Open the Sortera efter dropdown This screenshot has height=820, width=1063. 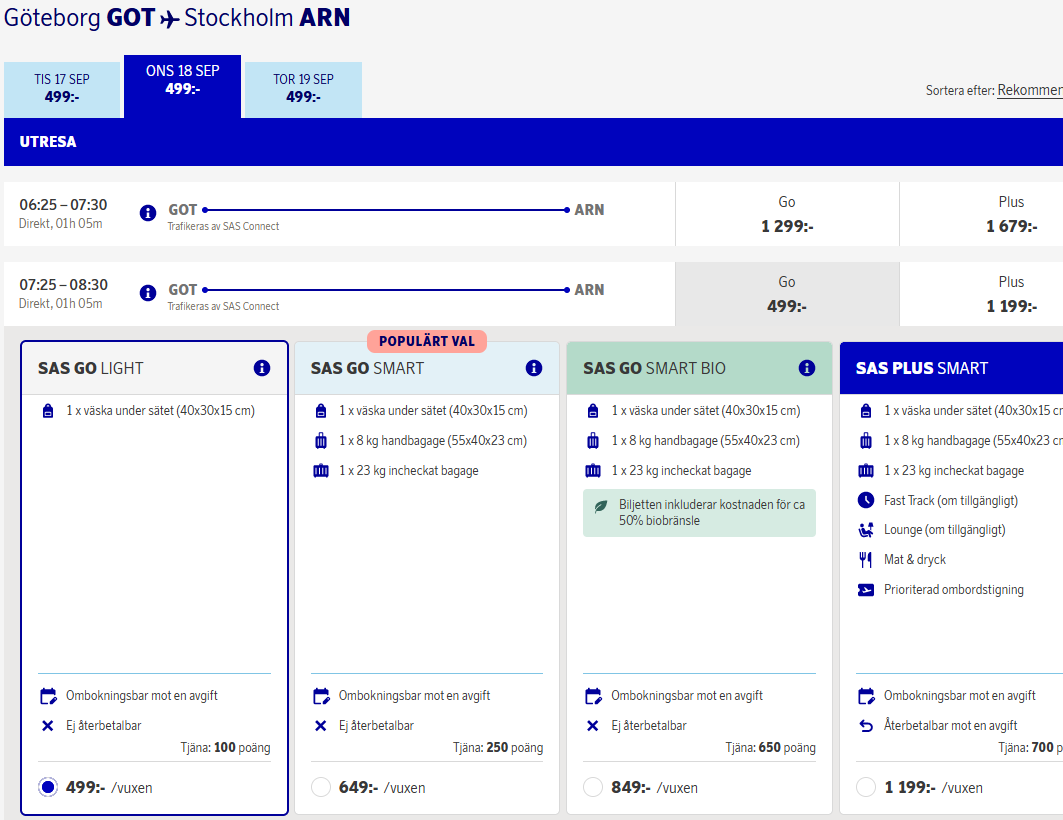1029,90
